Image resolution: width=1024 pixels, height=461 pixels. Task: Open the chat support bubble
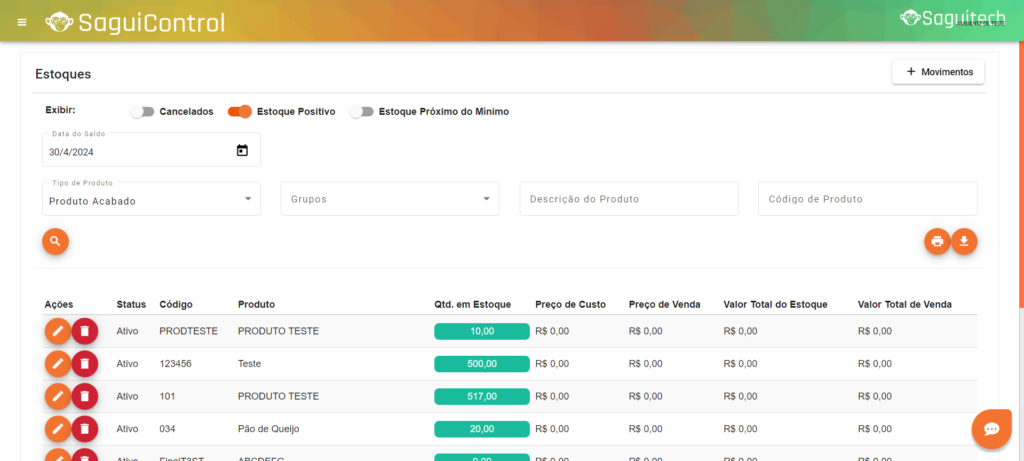991,428
